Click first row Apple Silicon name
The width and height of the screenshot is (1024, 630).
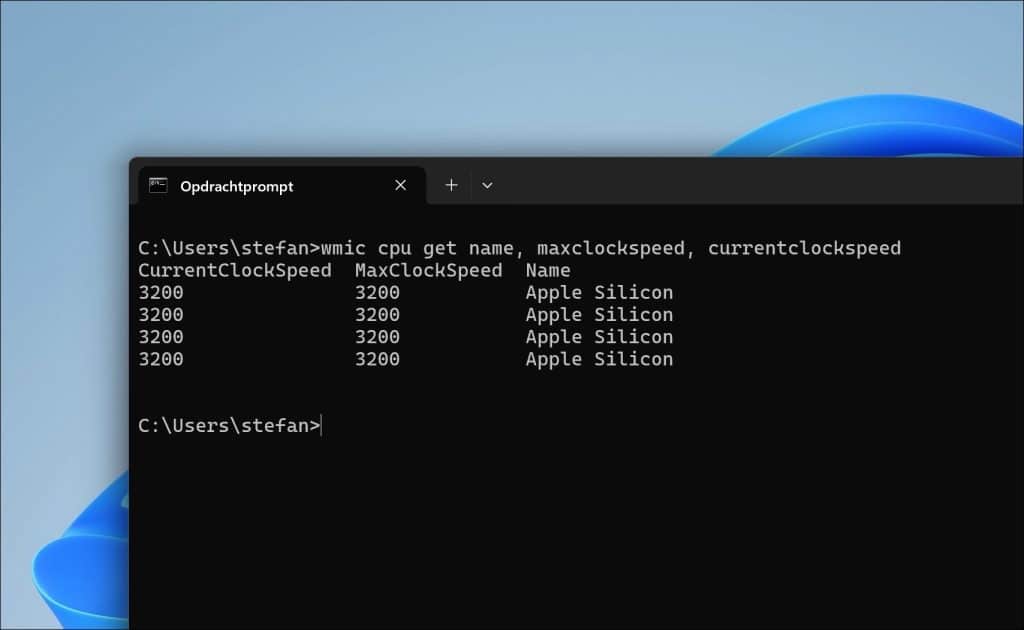click(599, 292)
